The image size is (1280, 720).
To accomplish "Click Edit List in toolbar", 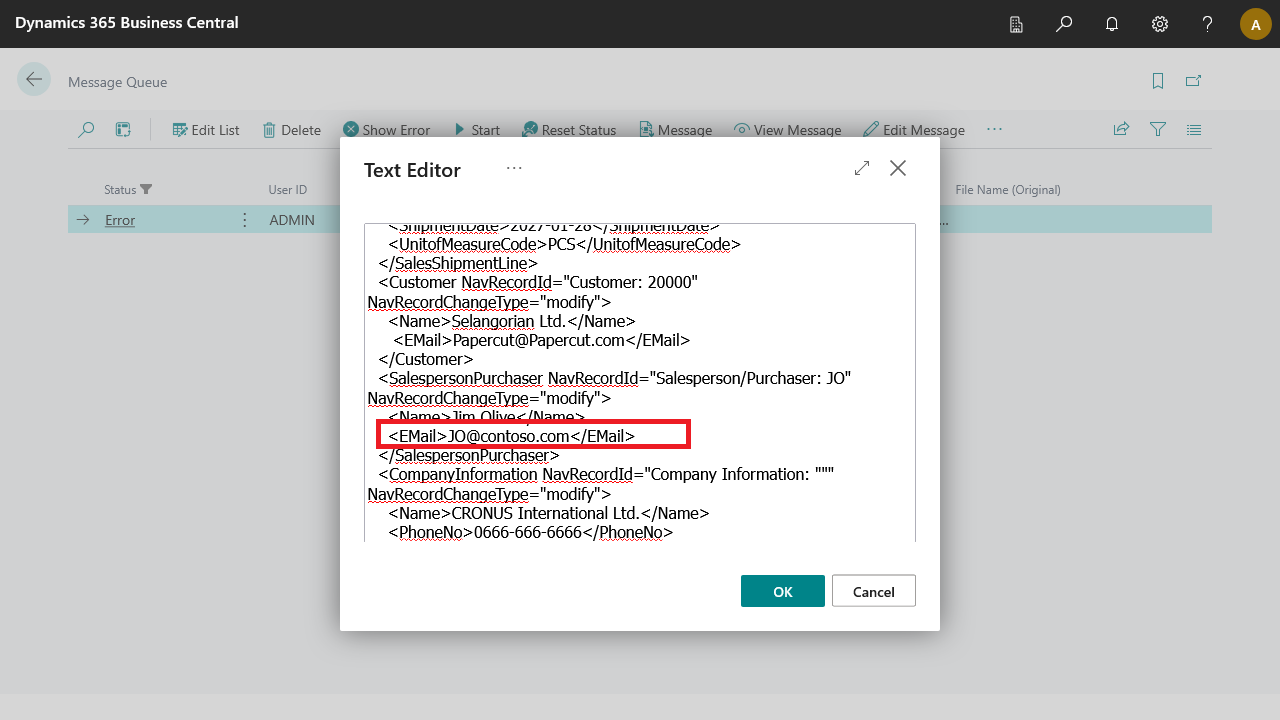I will [206, 130].
